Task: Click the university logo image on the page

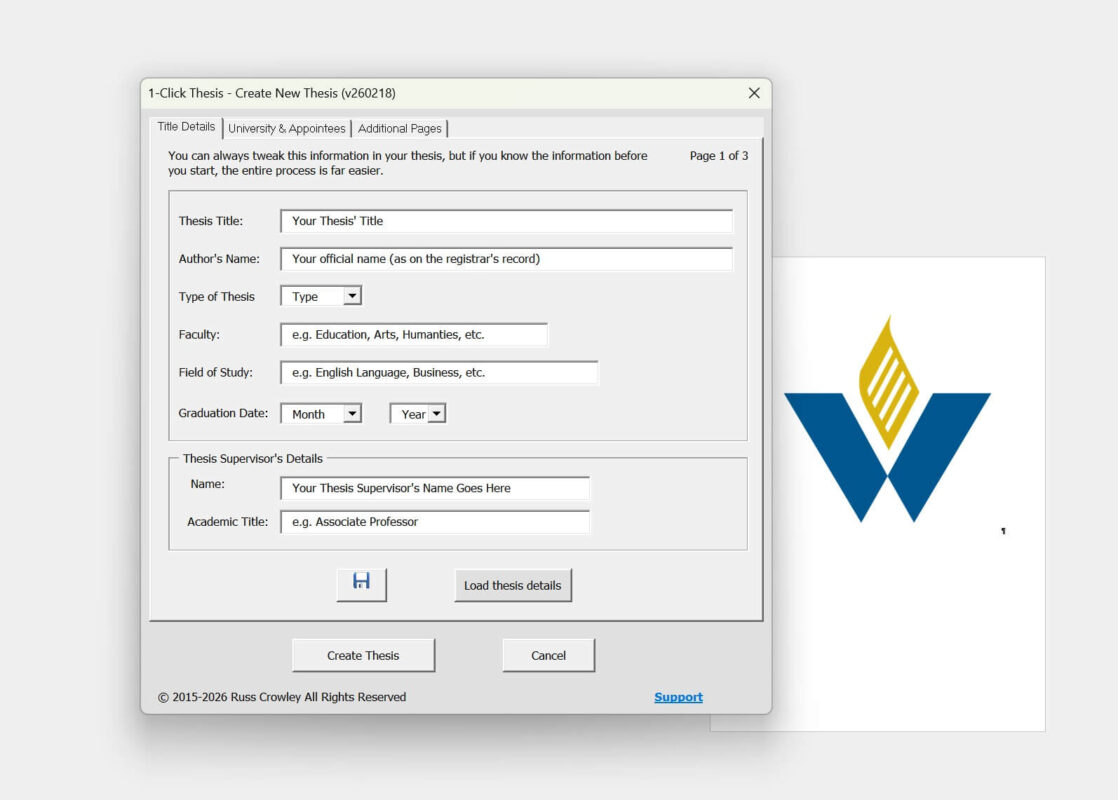Action: click(x=887, y=420)
